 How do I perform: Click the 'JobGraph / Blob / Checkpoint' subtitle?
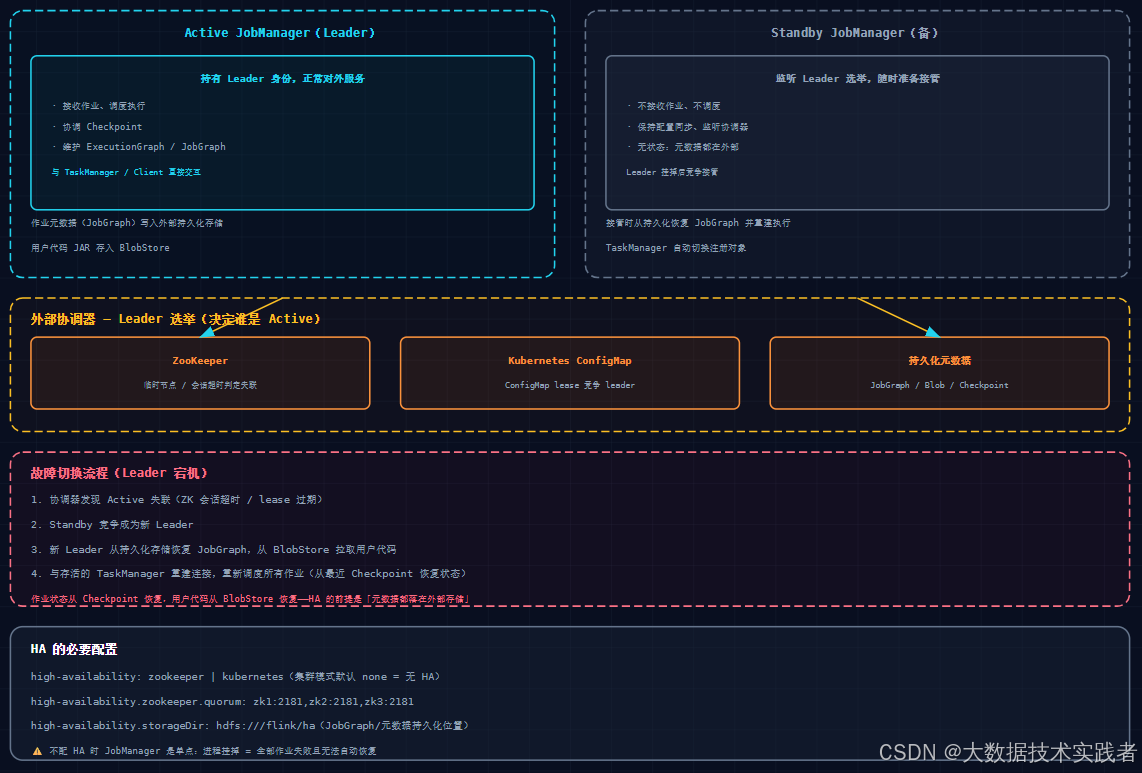tap(940, 385)
